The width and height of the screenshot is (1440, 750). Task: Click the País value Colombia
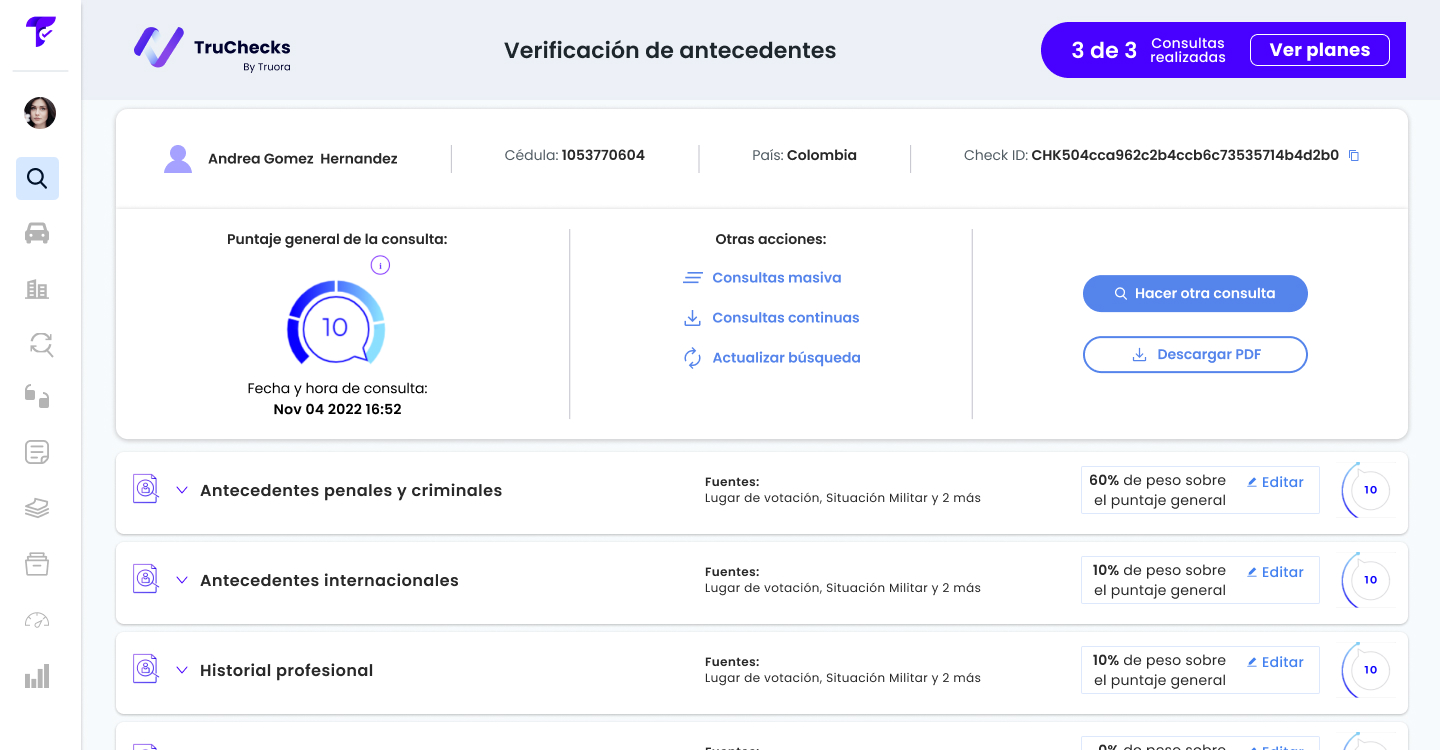pyautogui.click(x=822, y=156)
